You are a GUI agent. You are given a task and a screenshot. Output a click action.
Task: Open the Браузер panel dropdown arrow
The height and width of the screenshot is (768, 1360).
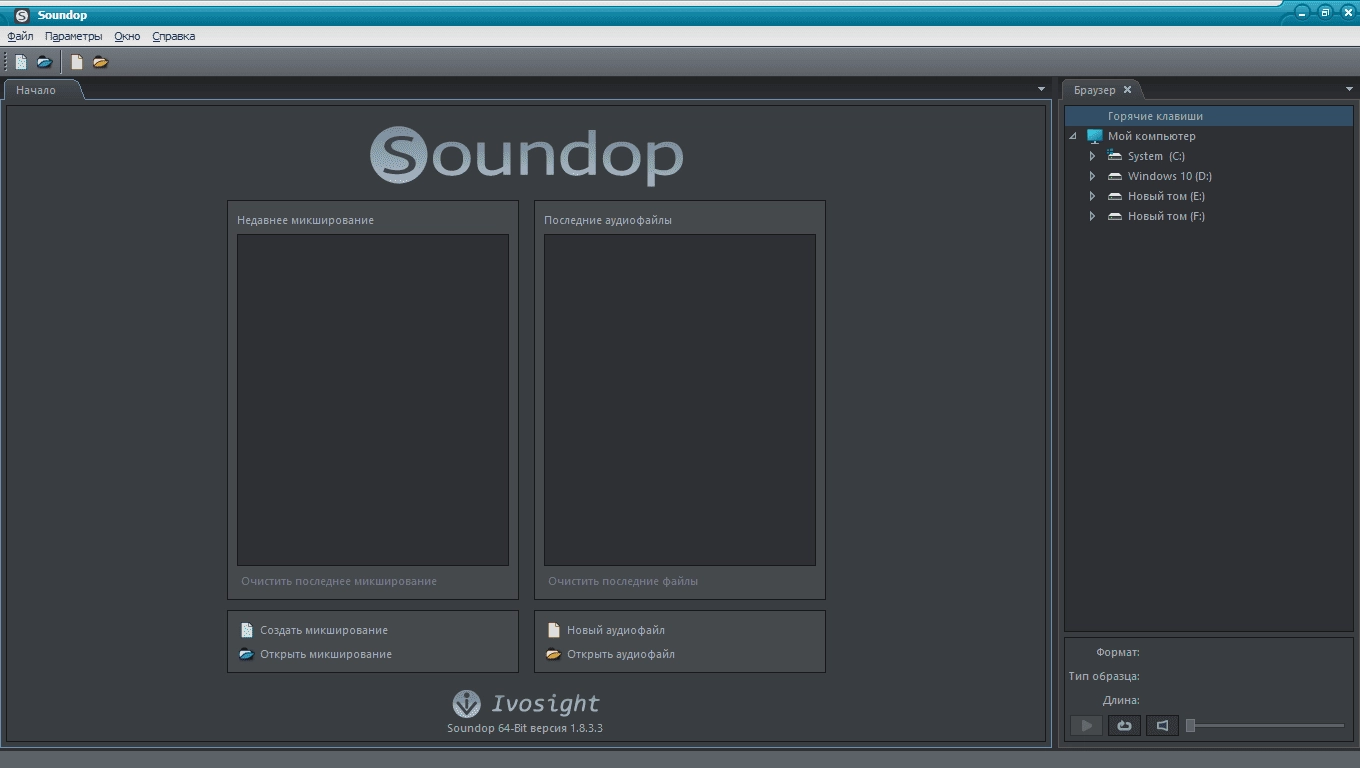(1349, 90)
